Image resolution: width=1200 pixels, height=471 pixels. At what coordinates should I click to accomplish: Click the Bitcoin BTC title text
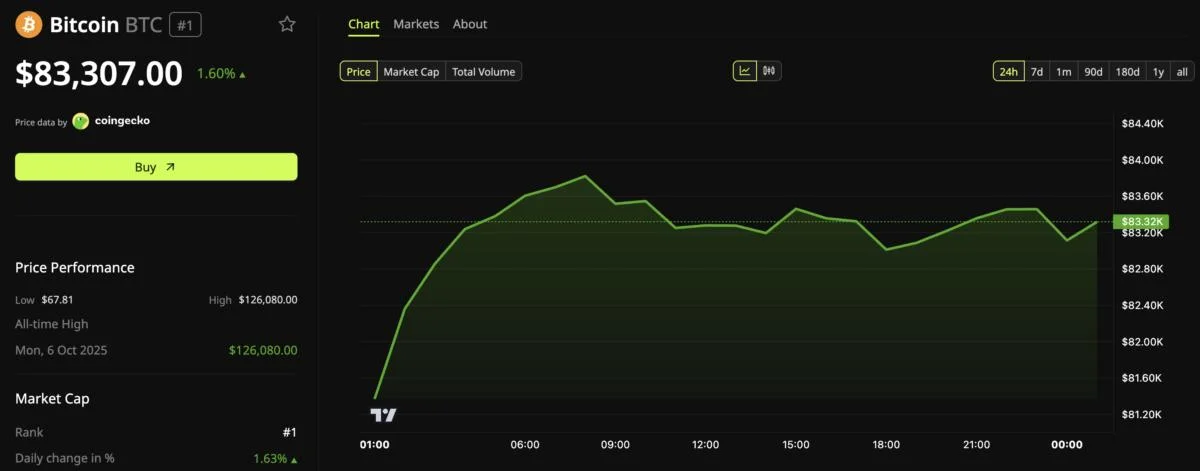pos(106,24)
